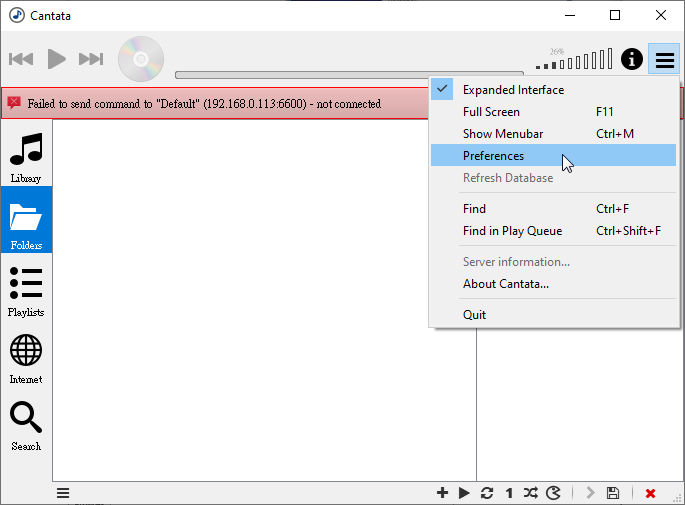The height and width of the screenshot is (505, 685).
Task: Toggle single track mode
Action: point(509,493)
